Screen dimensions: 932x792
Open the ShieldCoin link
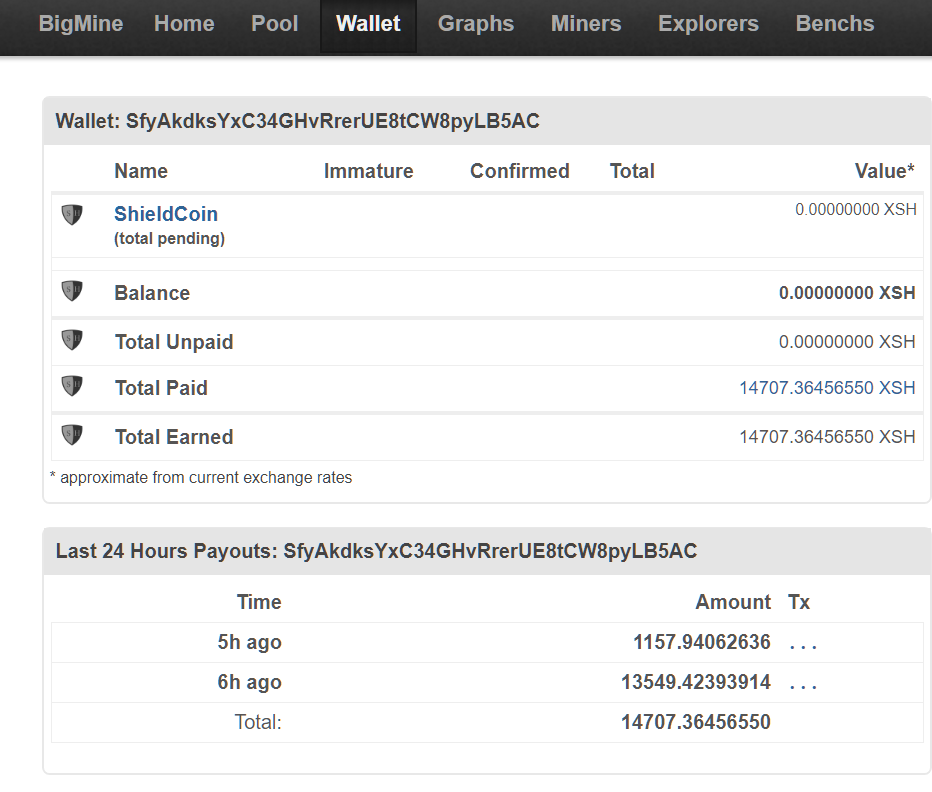tap(166, 214)
